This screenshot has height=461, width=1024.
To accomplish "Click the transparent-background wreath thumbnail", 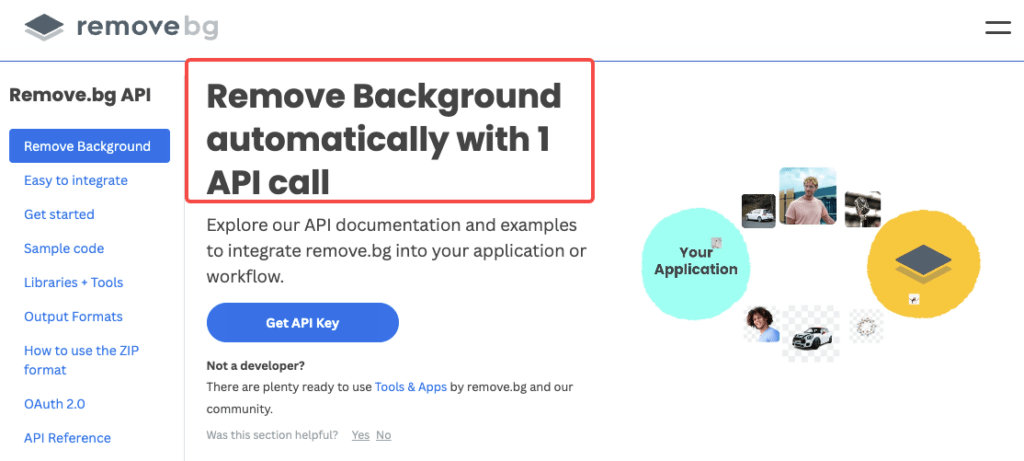I will pyautogui.click(x=866, y=326).
